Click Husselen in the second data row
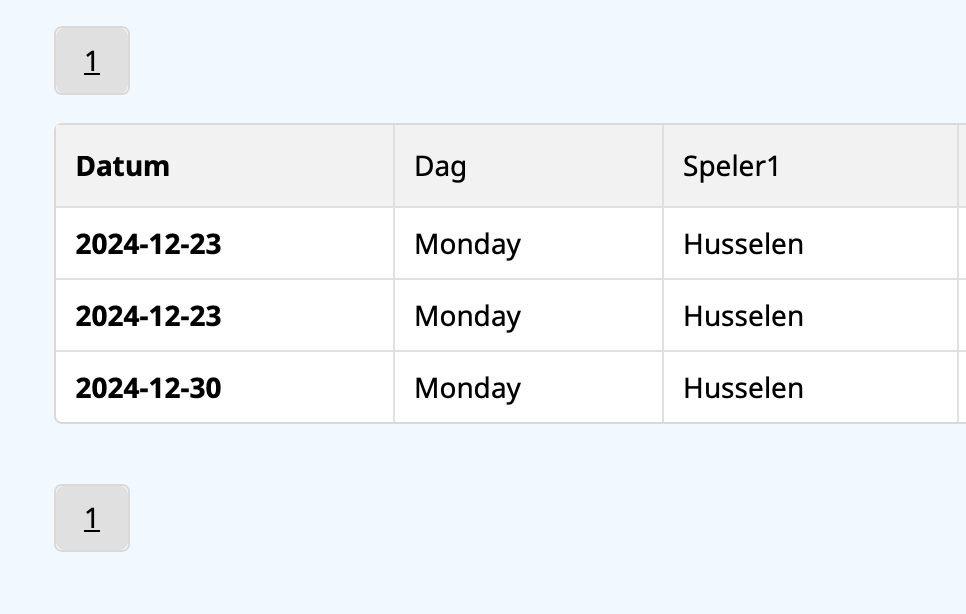Viewport: 966px width, 614px height. click(743, 316)
